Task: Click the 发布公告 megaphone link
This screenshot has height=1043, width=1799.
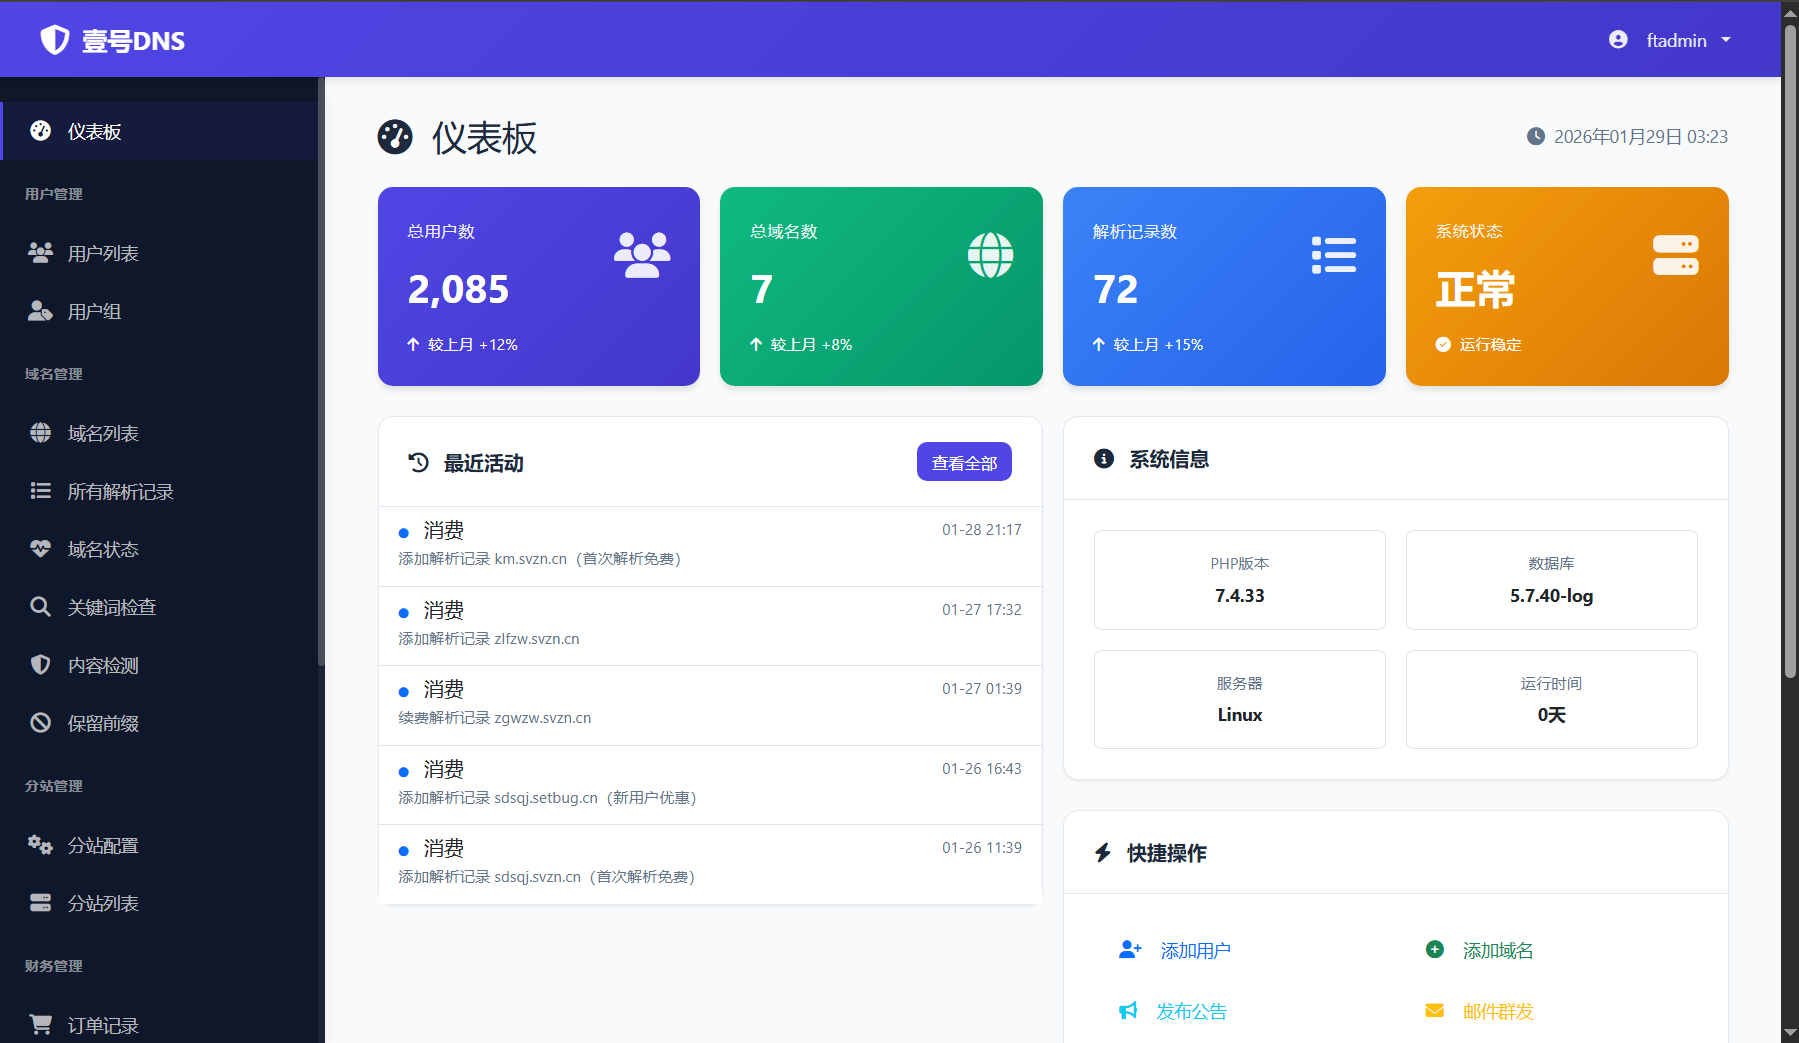Action: pyautogui.click(x=1190, y=1011)
